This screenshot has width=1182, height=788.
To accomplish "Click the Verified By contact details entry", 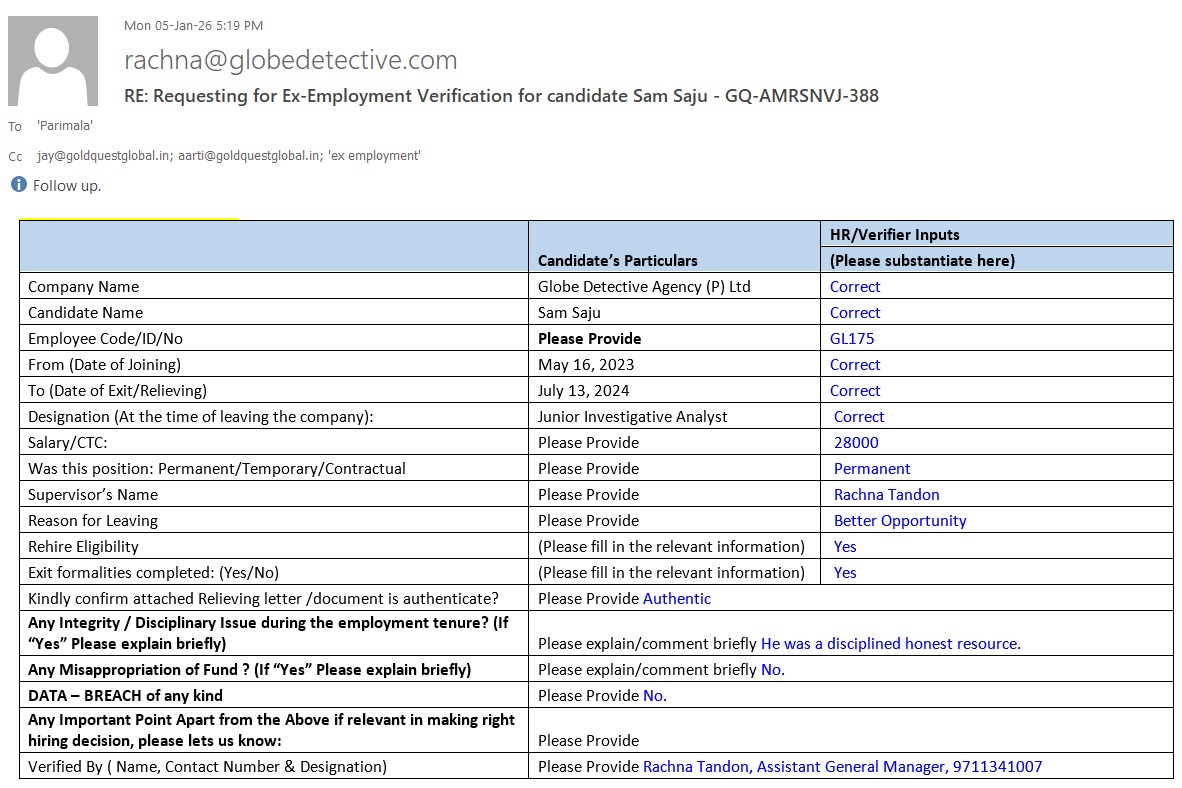I will [x=842, y=767].
